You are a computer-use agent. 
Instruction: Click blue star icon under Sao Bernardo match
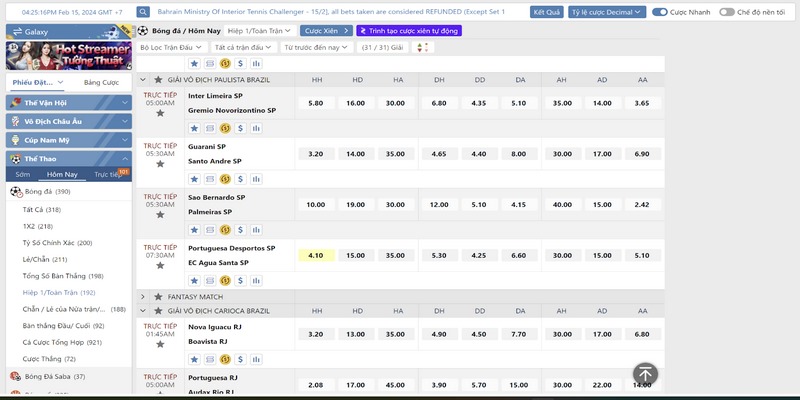tap(194, 230)
